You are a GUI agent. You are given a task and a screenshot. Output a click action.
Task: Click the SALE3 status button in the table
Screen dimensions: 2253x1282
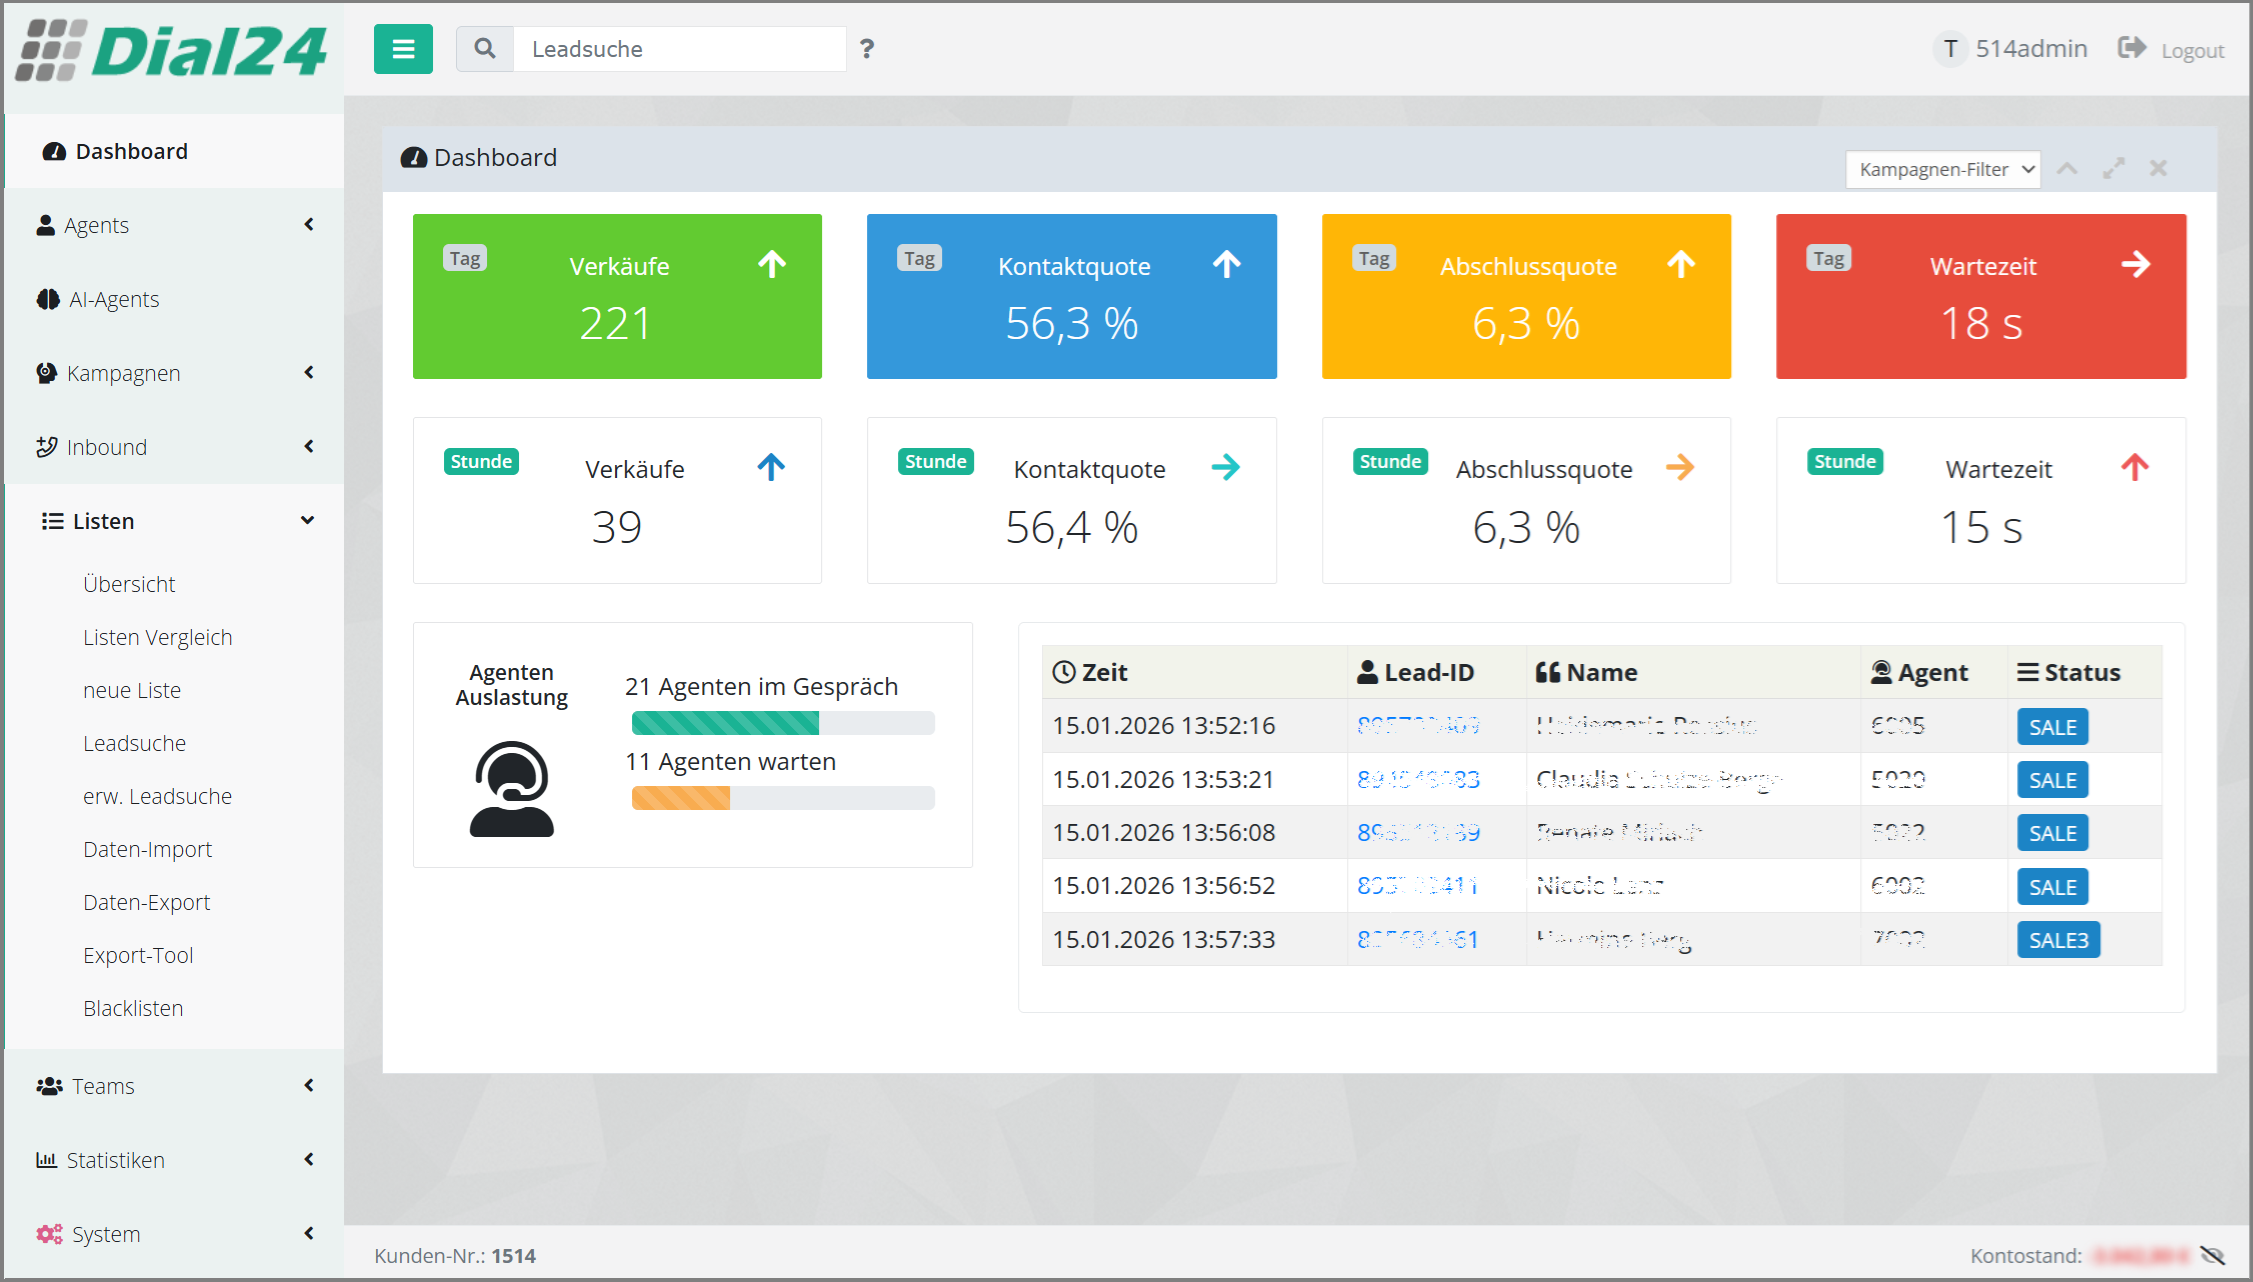click(x=2057, y=939)
